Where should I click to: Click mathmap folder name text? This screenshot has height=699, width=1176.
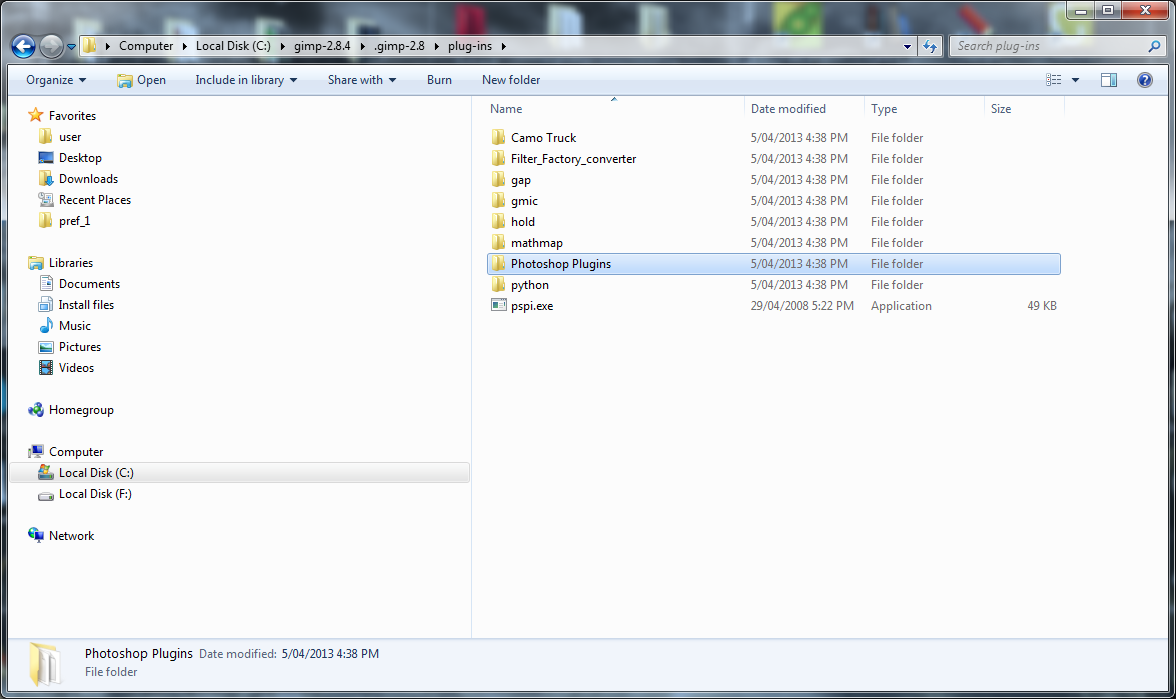536,243
